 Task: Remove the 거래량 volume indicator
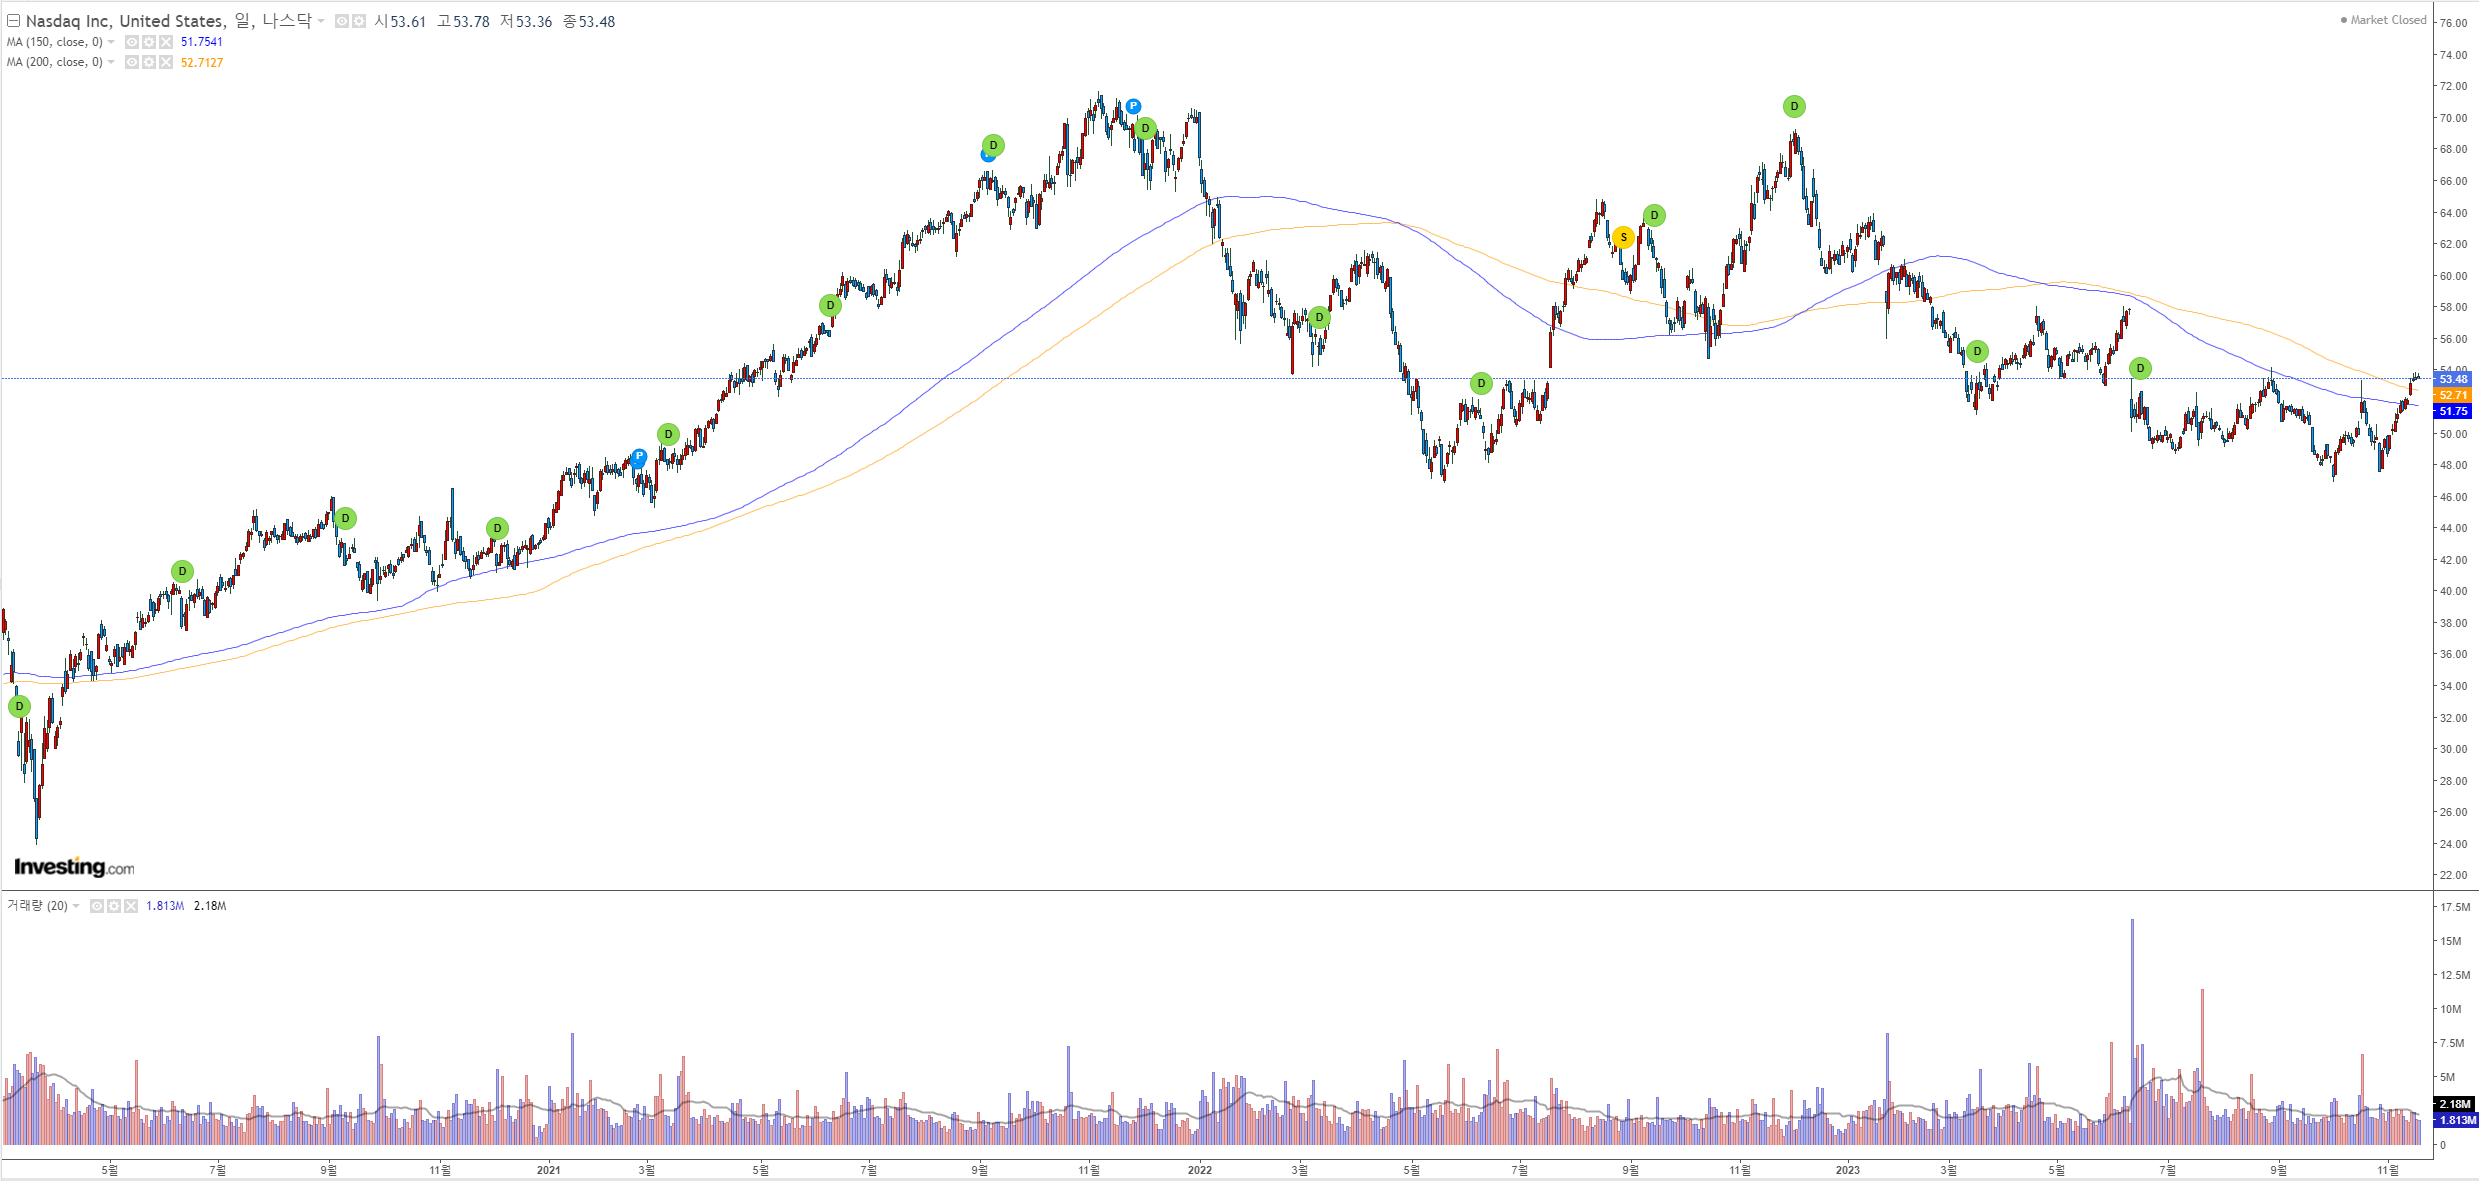coord(131,906)
